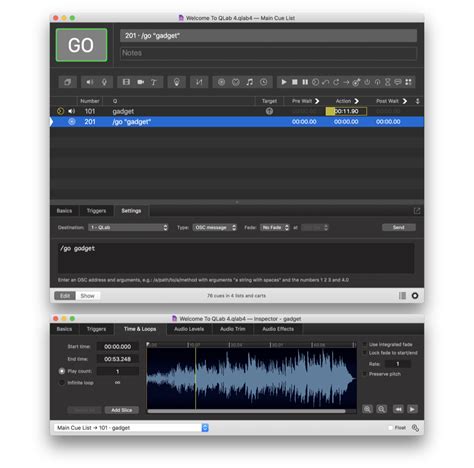Add a Group cue from toolbar

pyautogui.click(x=67, y=82)
